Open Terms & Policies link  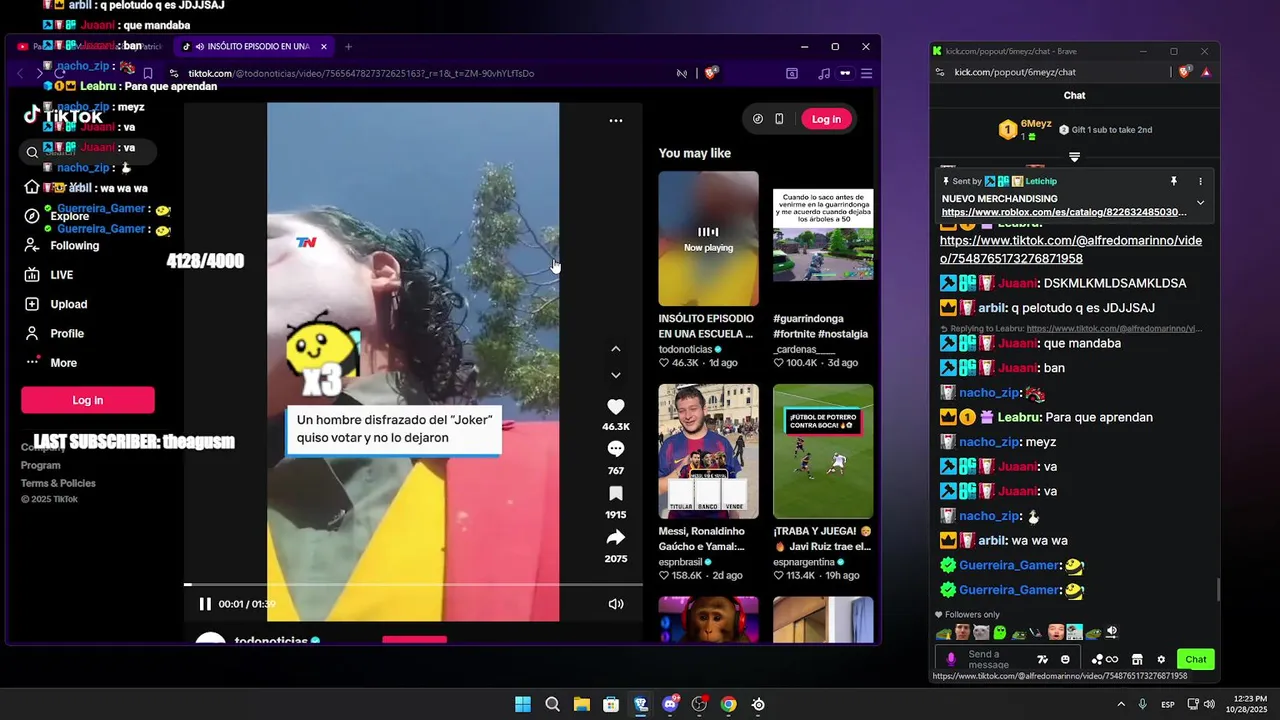[x=58, y=483]
